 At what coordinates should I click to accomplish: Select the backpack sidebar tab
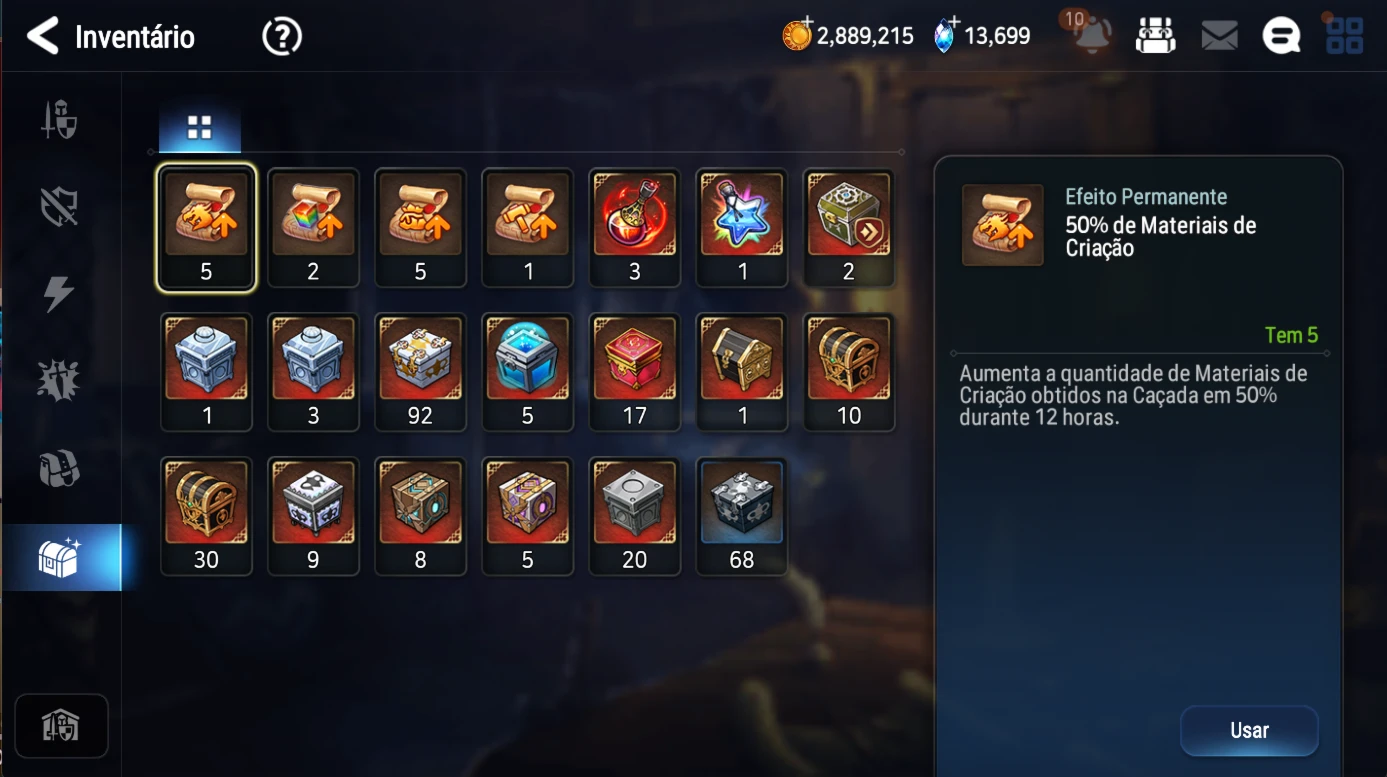click(x=60, y=468)
